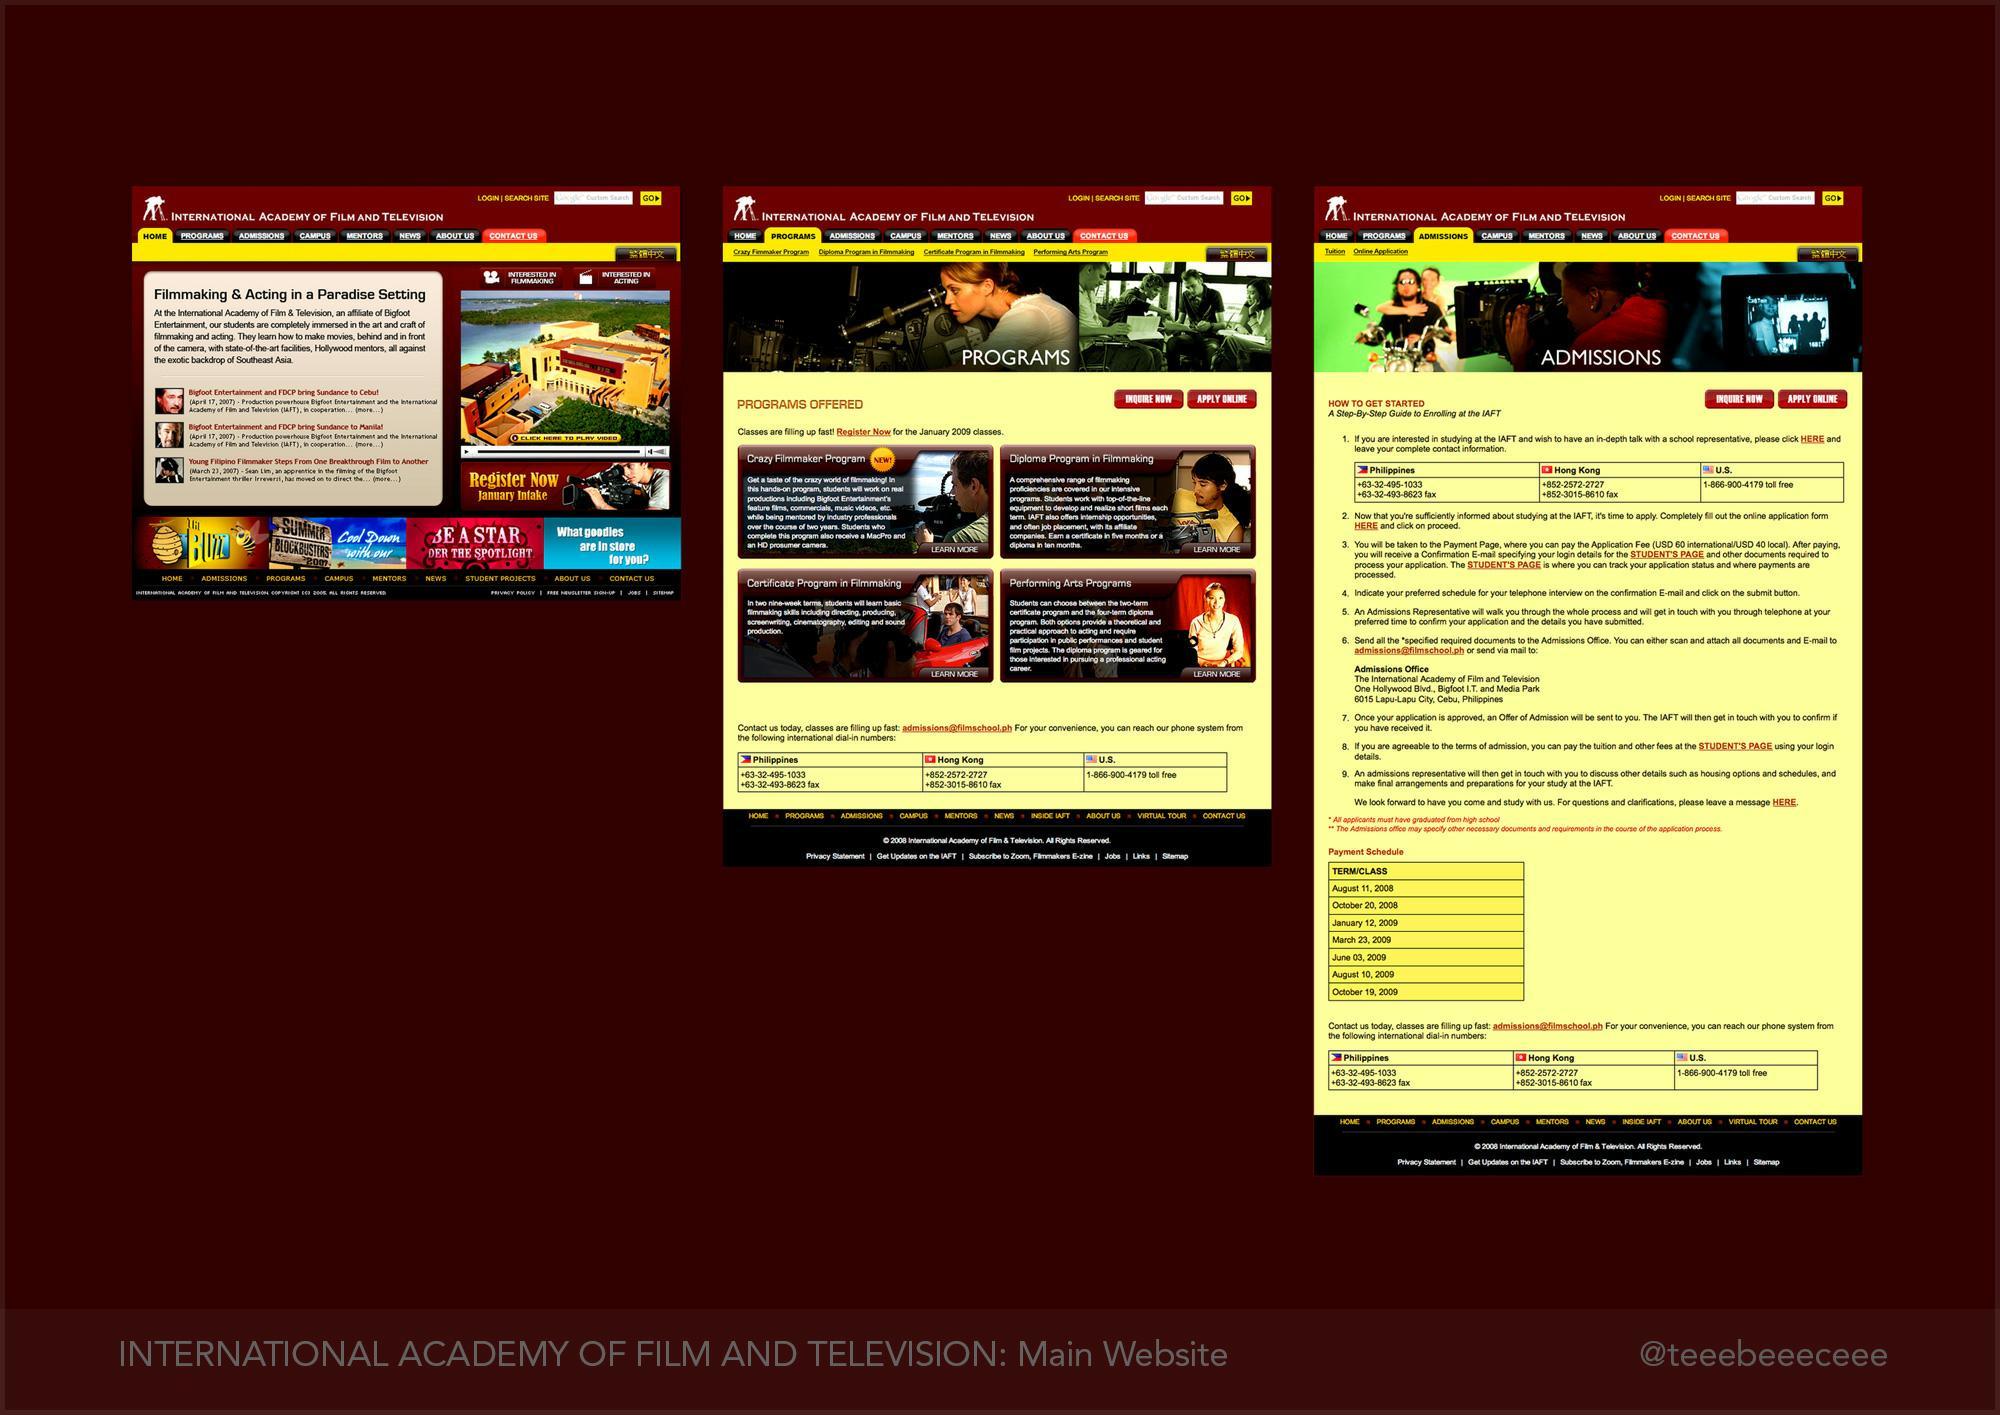Select the Mentors tab on the Programs page
2000x1415 pixels.
(955, 236)
